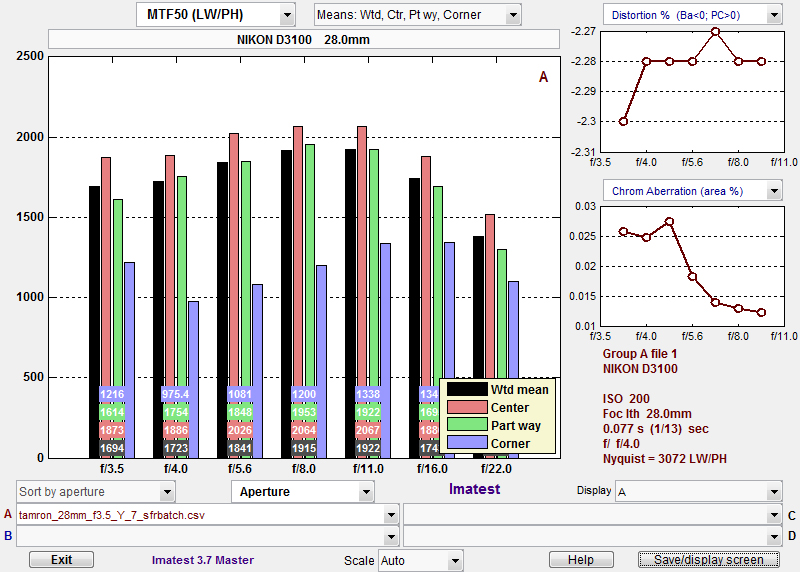Click the 975.4 corner value label at f/4.0

pos(176,394)
